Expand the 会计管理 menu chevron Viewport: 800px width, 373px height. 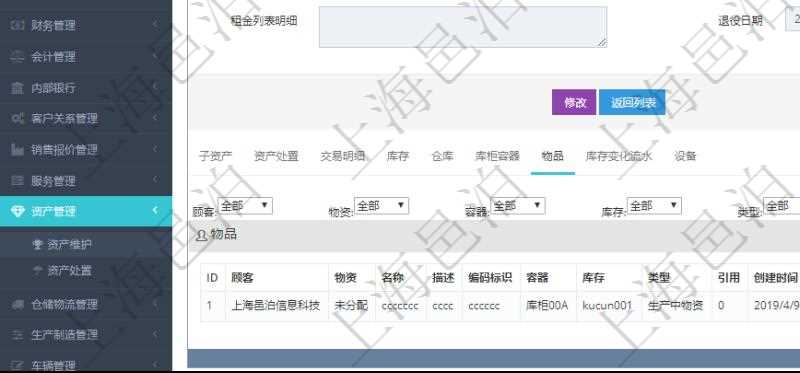155,56
